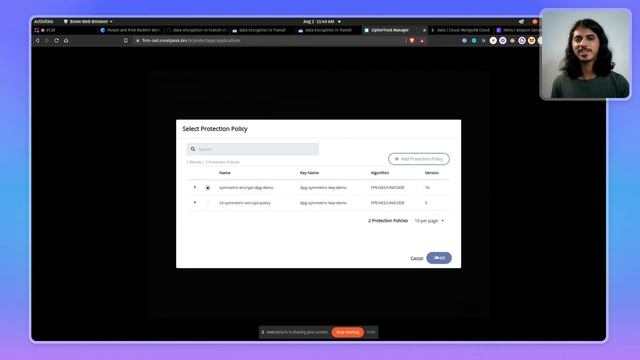This screenshot has width=640, height=360.
Task: Click the browser Back arrow
Action: pos(37,40)
